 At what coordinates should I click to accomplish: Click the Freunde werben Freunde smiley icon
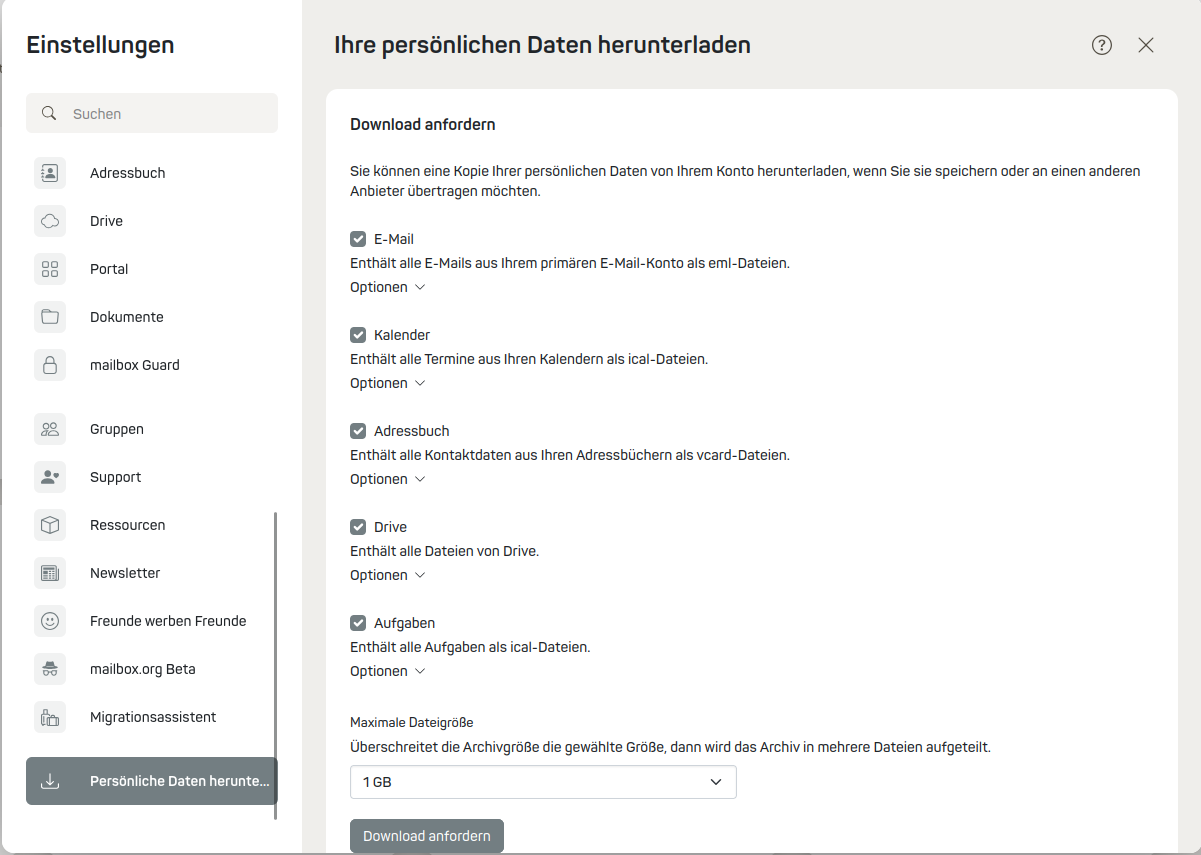click(49, 621)
